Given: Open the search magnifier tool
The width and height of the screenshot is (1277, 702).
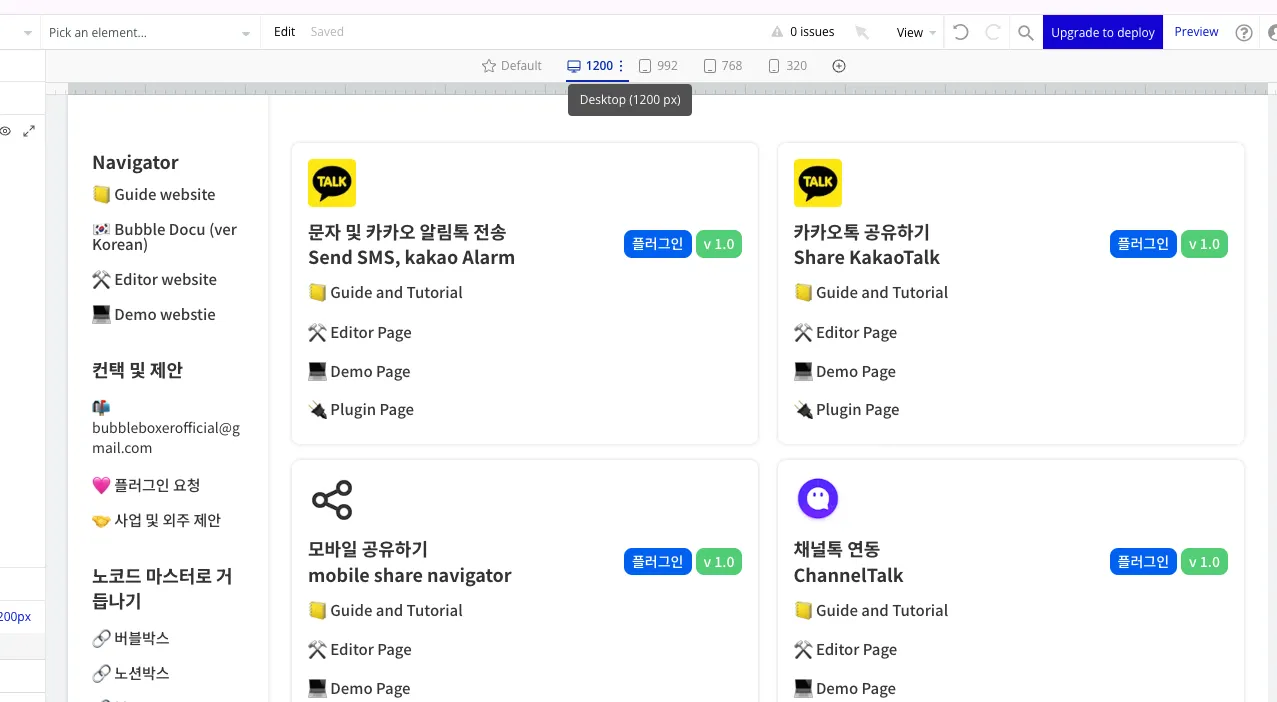Looking at the screenshot, I should point(1025,33).
